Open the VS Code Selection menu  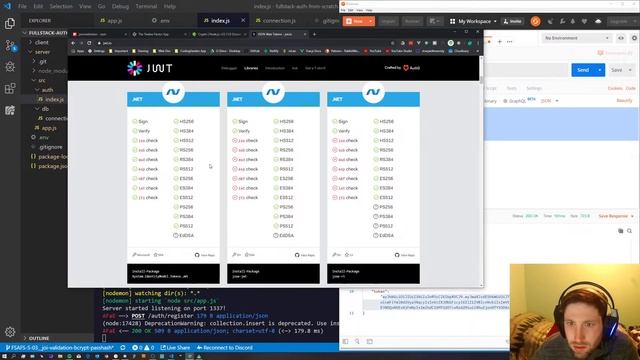(61, 7)
